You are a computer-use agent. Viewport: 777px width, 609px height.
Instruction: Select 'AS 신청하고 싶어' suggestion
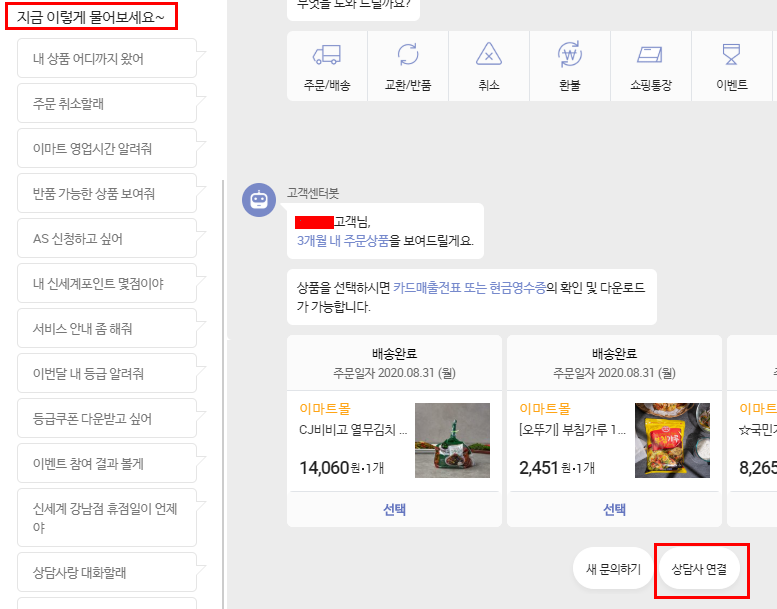coord(107,238)
